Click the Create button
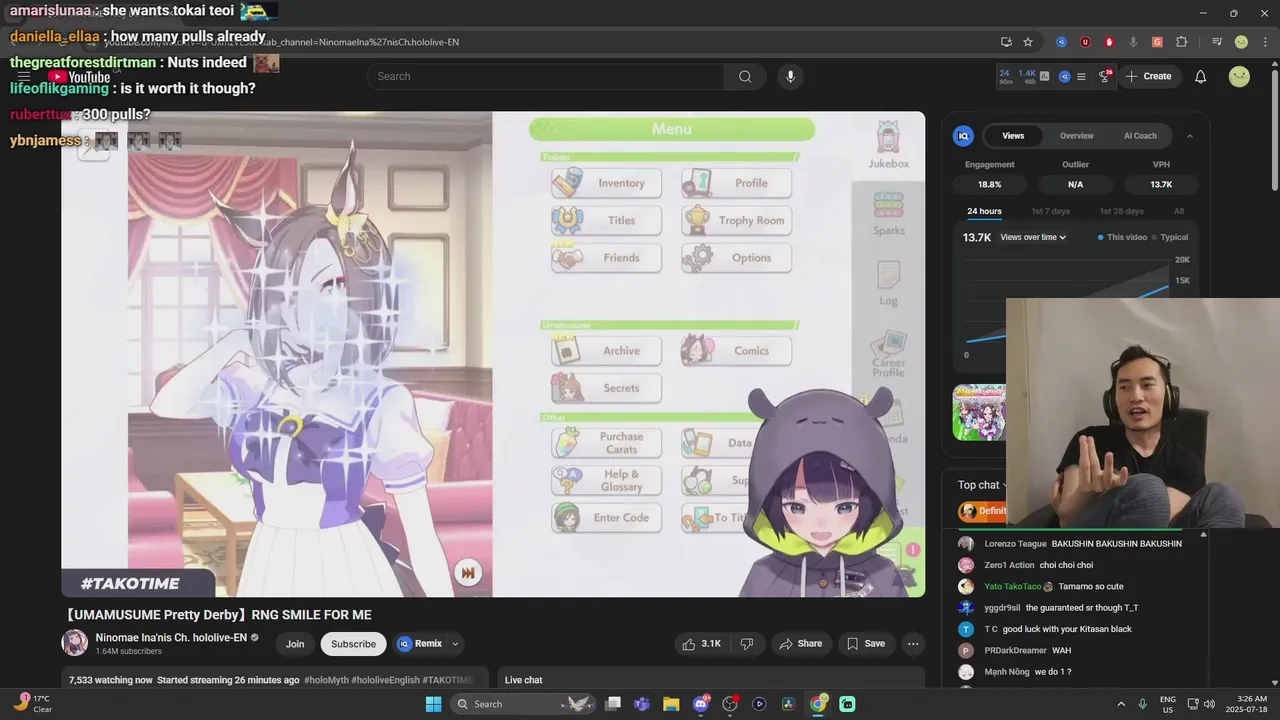This screenshot has height=720, width=1280. [1148, 76]
